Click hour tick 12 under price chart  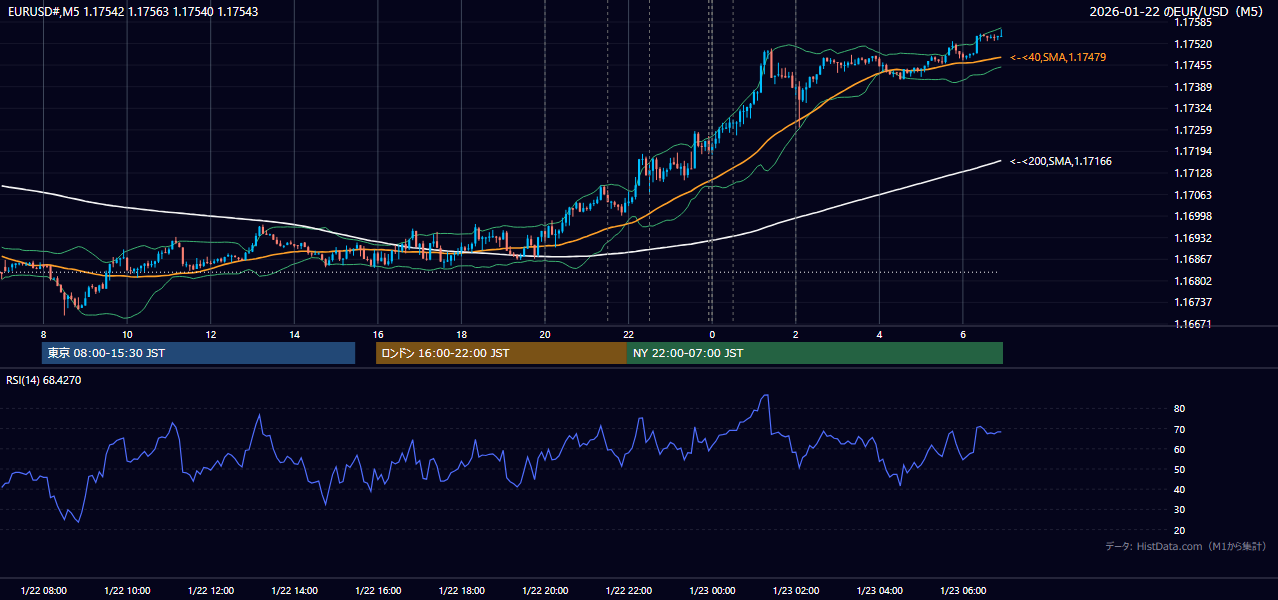[211, 334]
